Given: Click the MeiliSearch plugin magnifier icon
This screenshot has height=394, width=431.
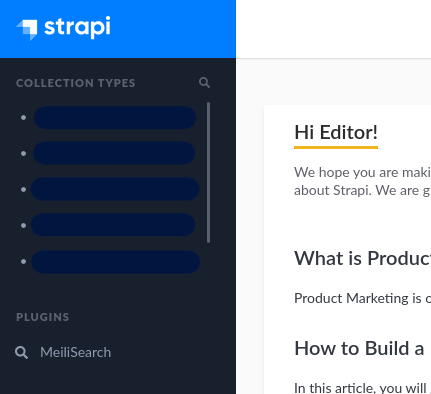Looking at the screenshot, I should (x=21, y=352).
